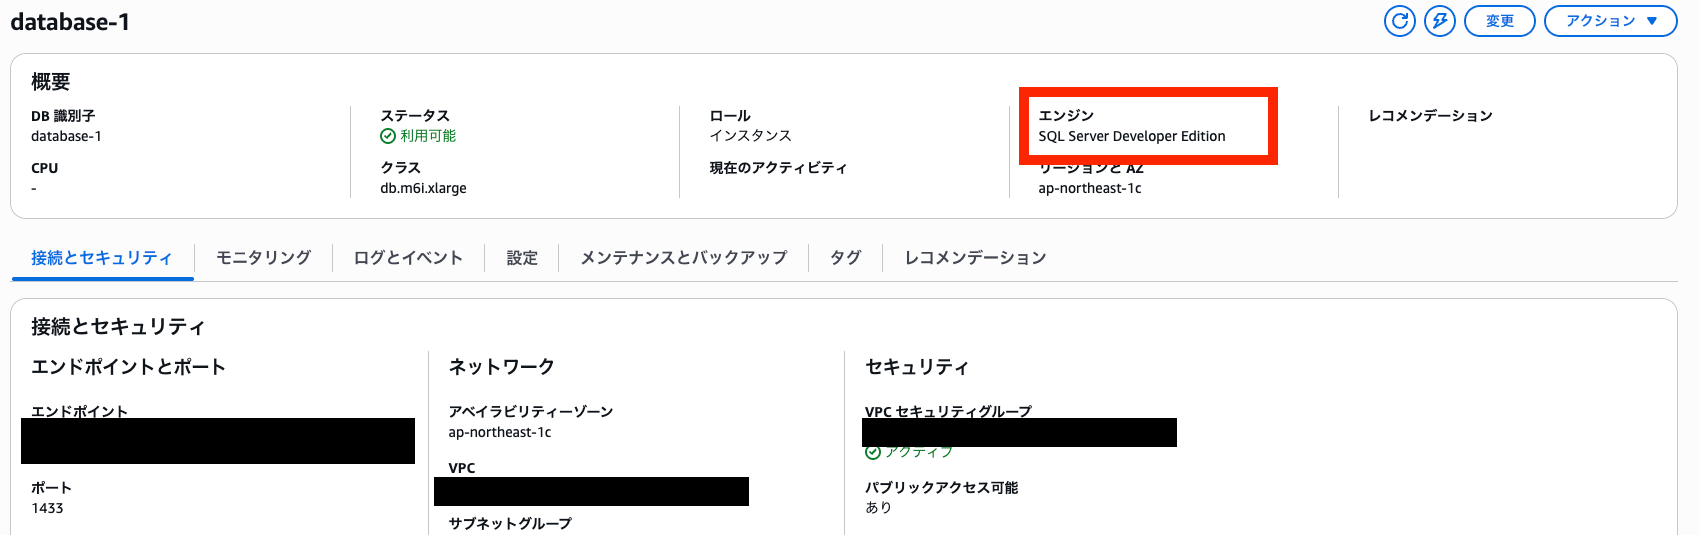The width and height of the screenshot is (1700, 535).
Task: Open the メンテナンスとバックアップ tab
Action: pos(684,258)
